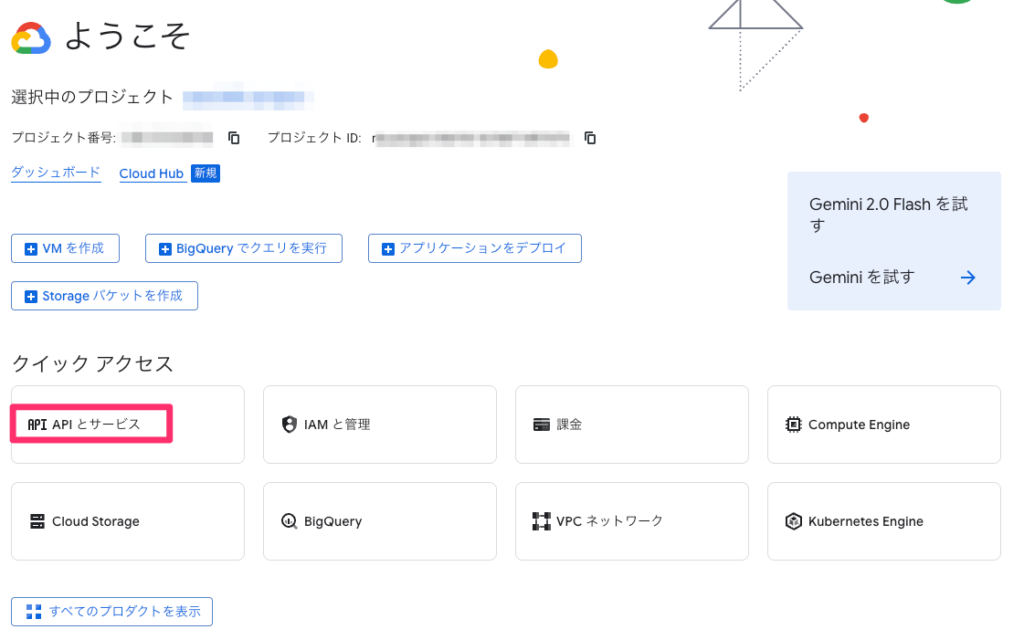Click plus icon on VM を作成
The width and height of the screenshot is (1024, 640).
(31, 249)
